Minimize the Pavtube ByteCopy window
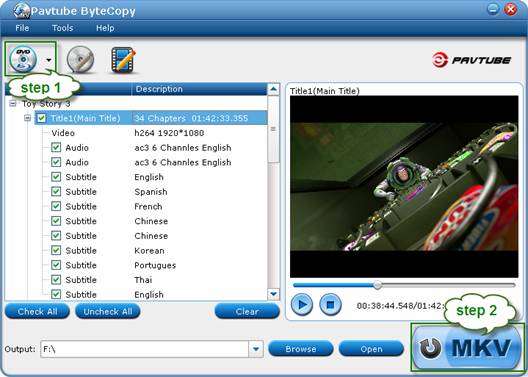Viewport: 528px width, 377px height. 493,9
